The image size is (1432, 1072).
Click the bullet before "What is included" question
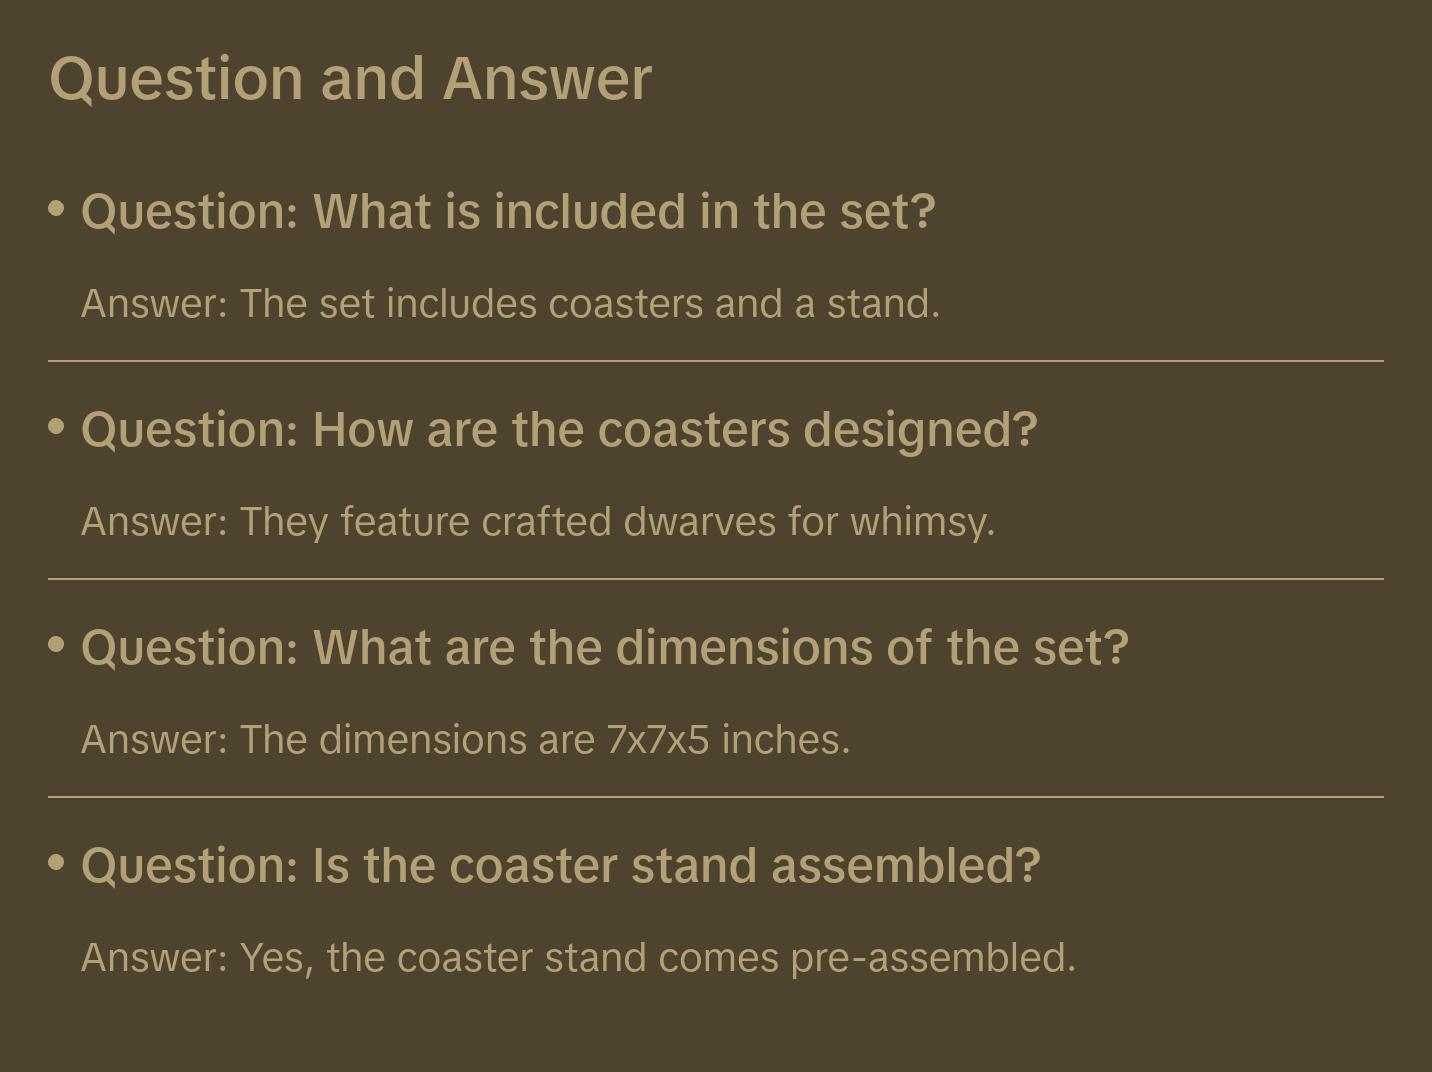click(x=57, y=209)
